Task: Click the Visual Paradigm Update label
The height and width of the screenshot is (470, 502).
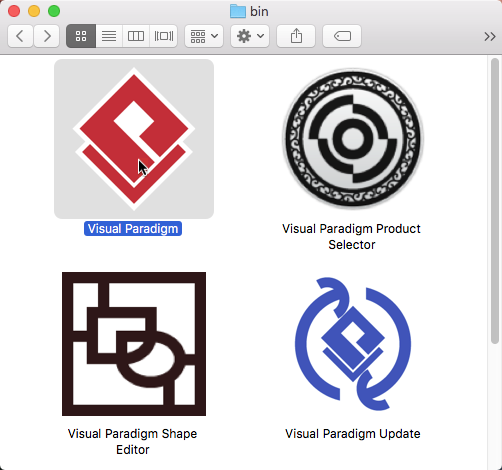Action: click(x=353, y=434)
